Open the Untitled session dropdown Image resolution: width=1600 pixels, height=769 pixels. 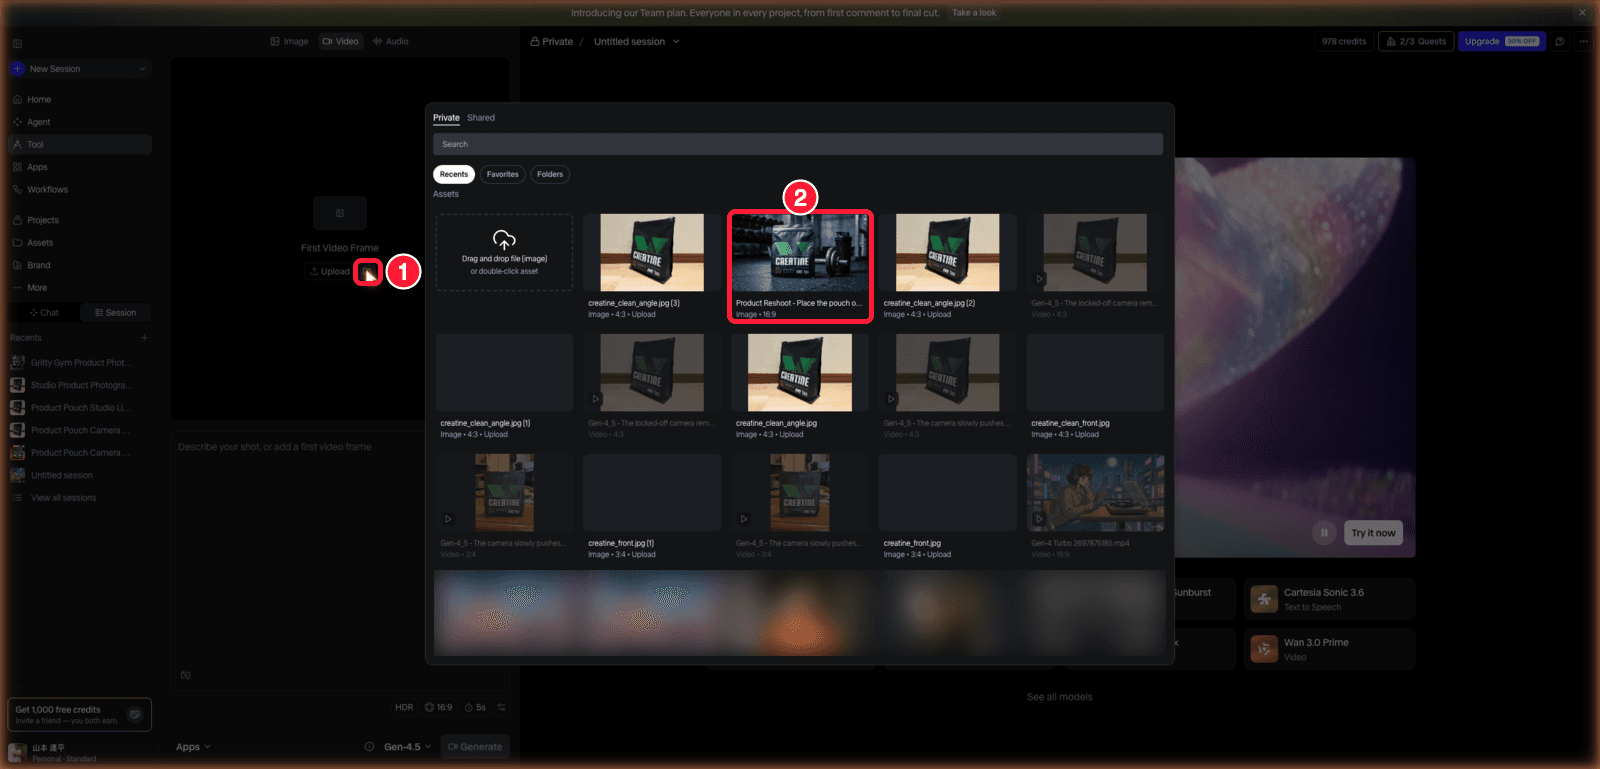pyautogui.click(x=636, y=42)
